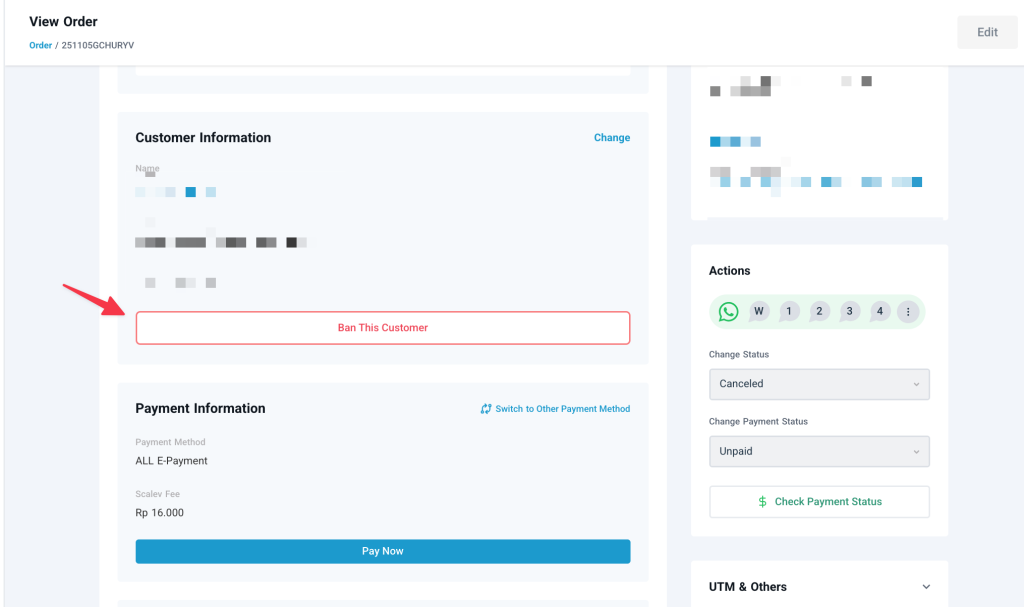Click Change in Customer Information
The height and width of the screenshot is (607, 1024).
pos(611,138)
